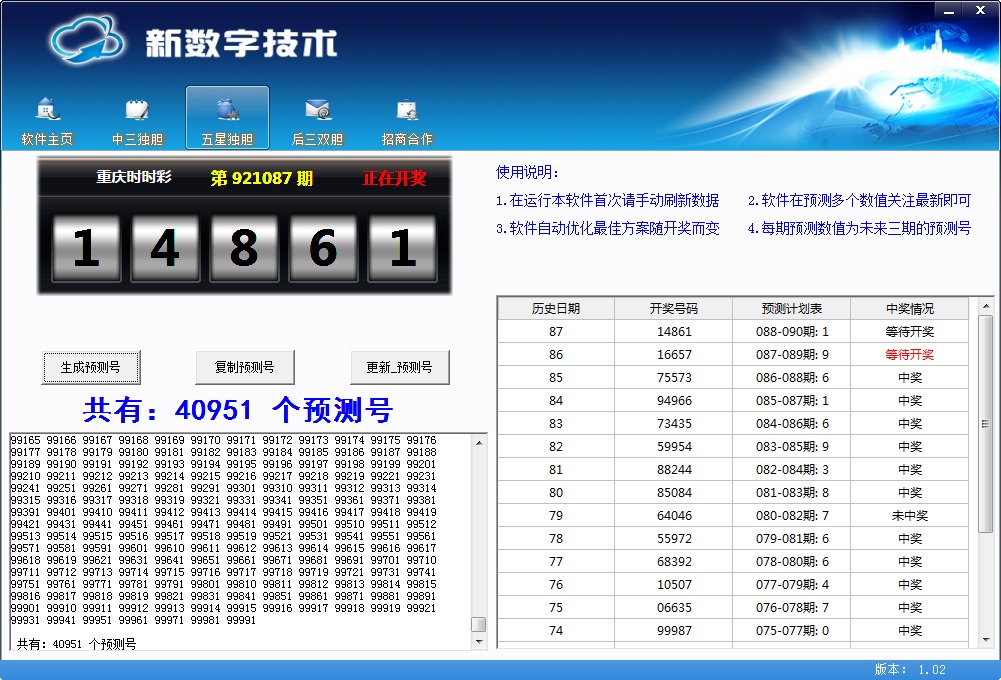Click the history table scrollbar down arrow
Screen dimensions: 1001x680
[986, 640]
